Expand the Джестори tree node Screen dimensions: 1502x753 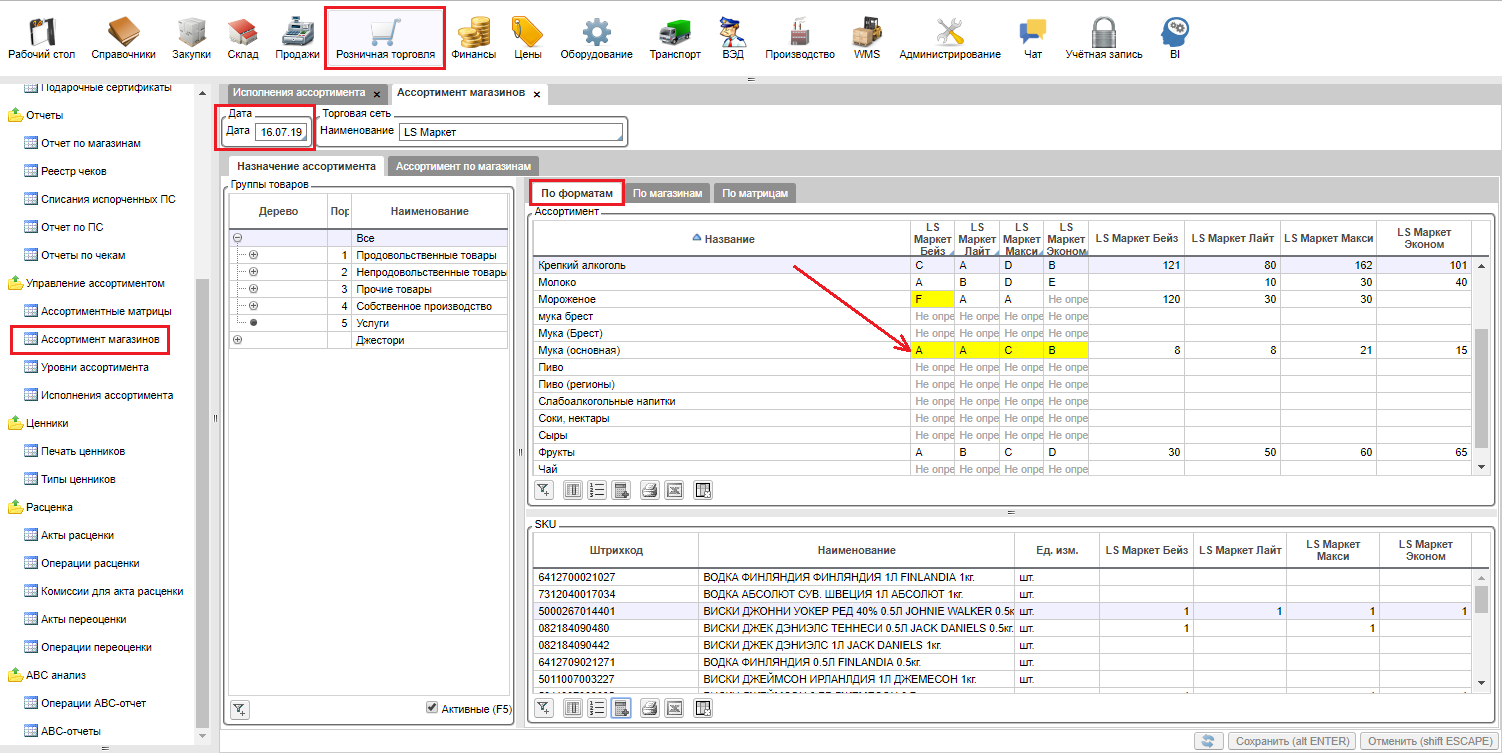[237, 340]
